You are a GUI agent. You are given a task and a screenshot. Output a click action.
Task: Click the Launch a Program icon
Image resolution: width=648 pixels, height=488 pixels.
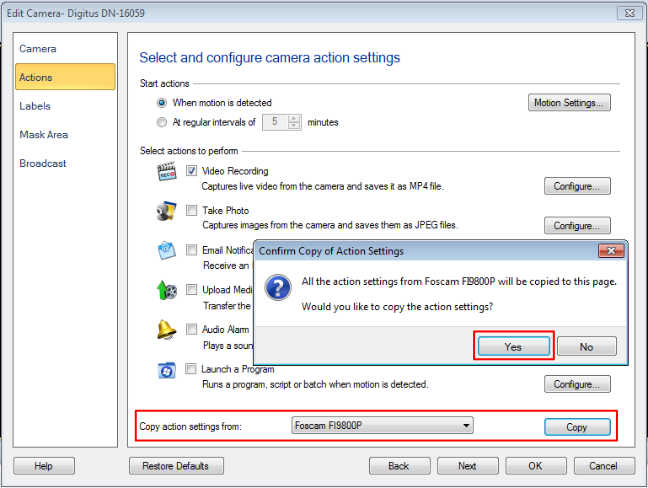click(167, 371)
